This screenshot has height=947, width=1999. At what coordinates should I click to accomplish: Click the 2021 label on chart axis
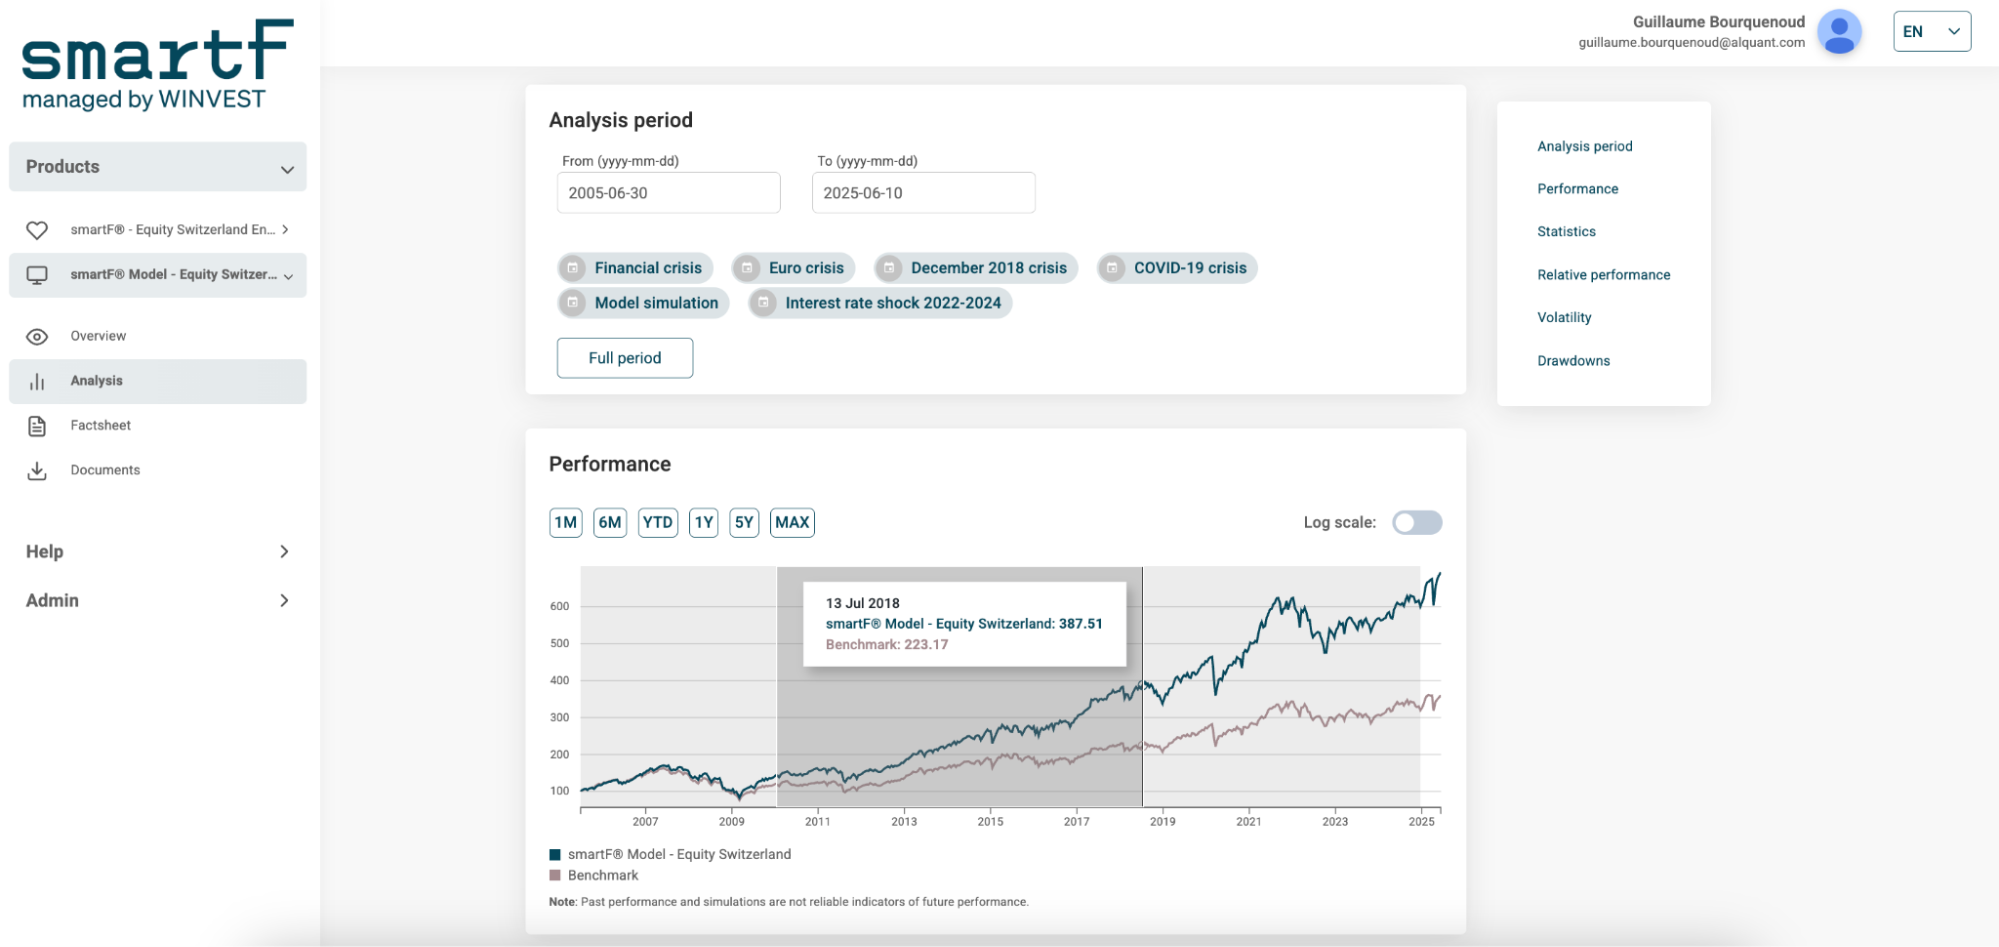pyautogui.click(x=1249, y=822)
